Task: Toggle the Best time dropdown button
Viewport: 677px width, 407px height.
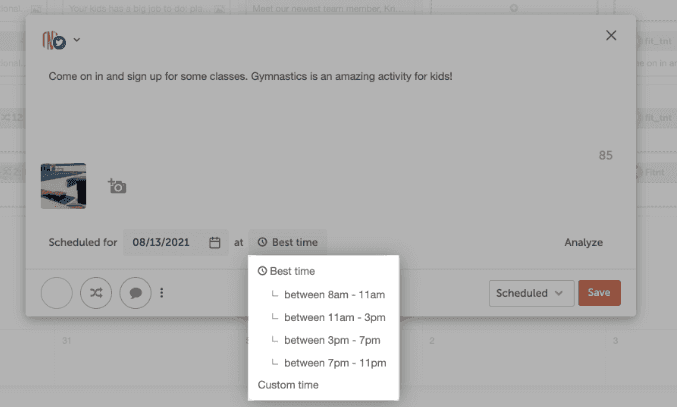Action: tap(287, 242)
